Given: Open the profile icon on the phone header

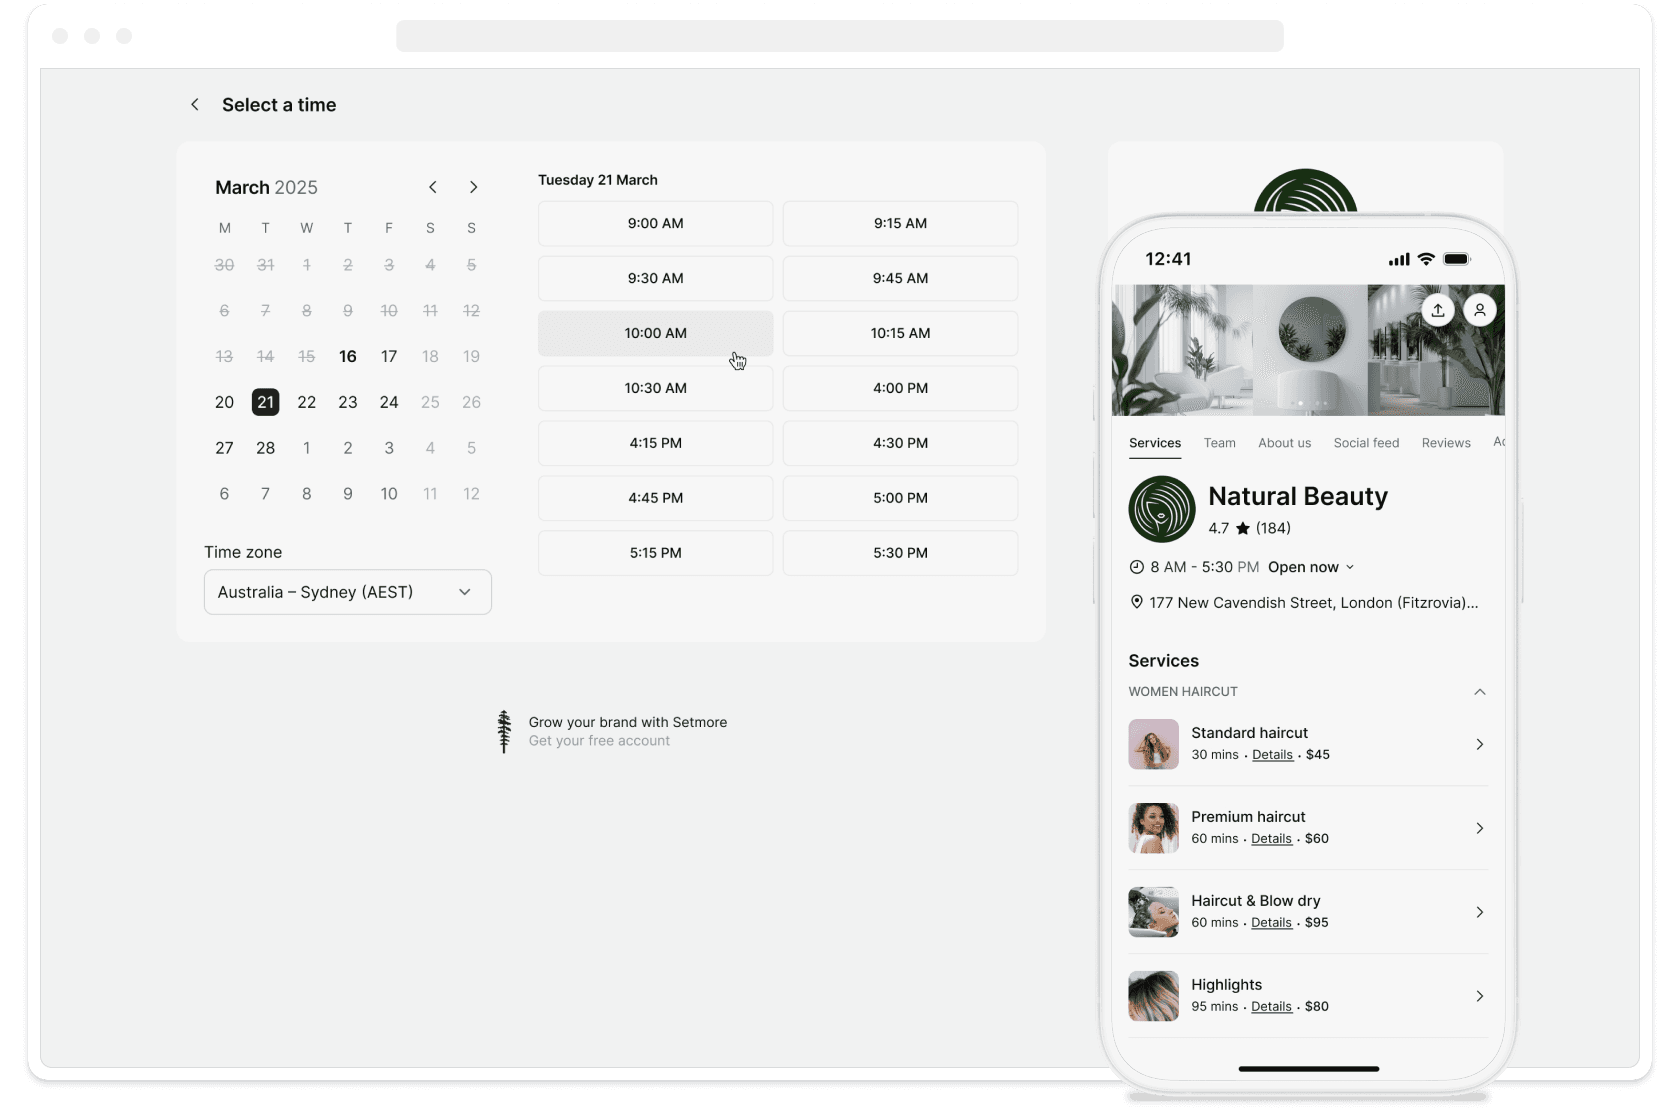Looking at the screenshot, I should coord(1480,310).
